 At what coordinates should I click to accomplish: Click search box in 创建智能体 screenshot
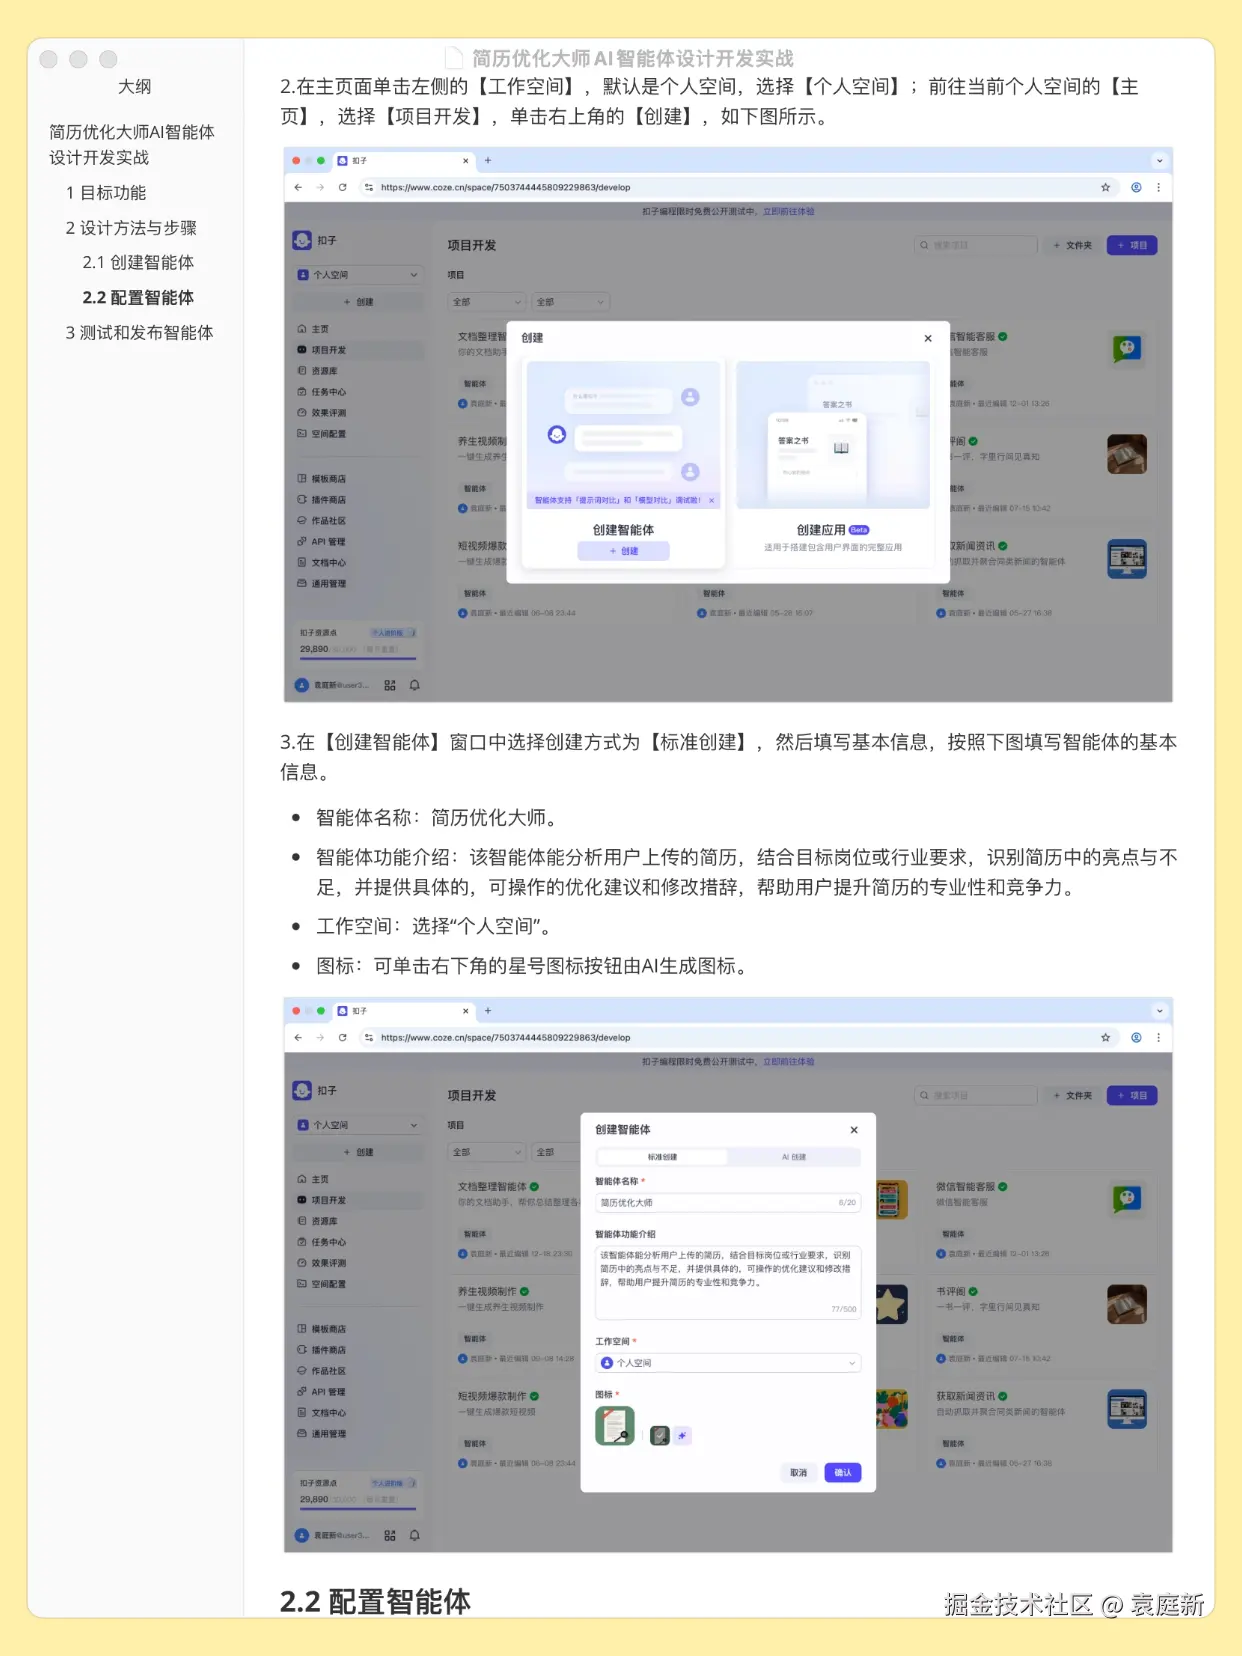coord(976,1095)
